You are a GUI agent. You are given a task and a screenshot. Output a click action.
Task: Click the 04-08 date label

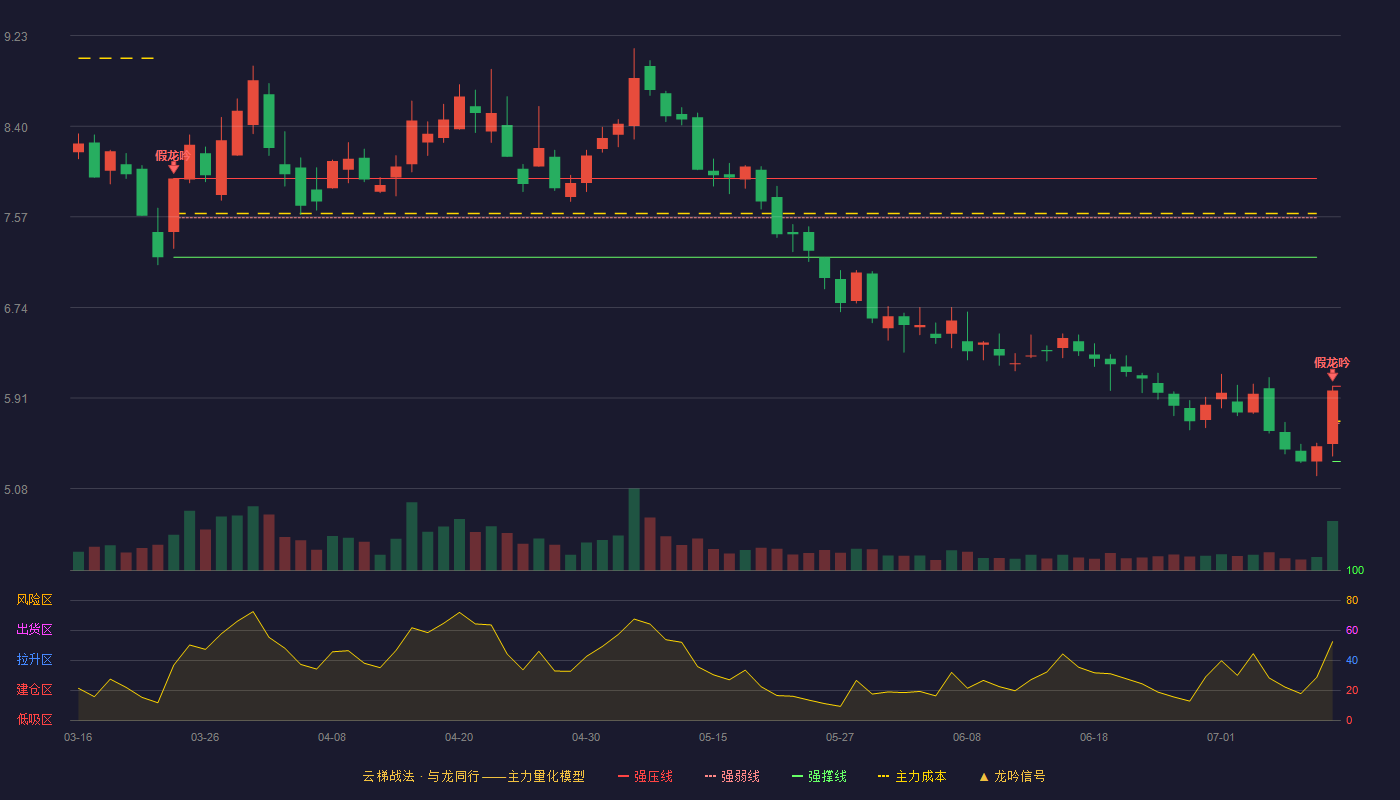pos(332,737)
